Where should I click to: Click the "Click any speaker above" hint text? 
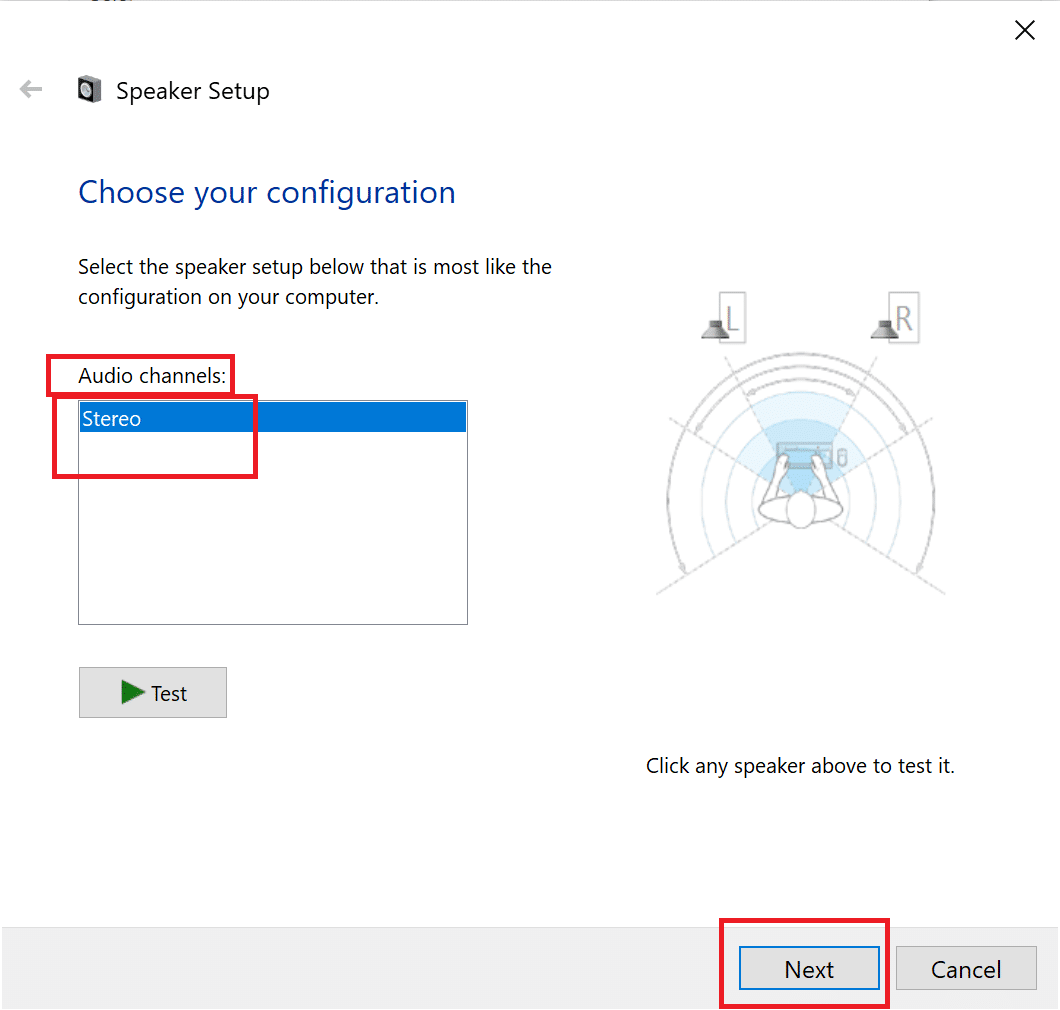[x=800, y=766]
